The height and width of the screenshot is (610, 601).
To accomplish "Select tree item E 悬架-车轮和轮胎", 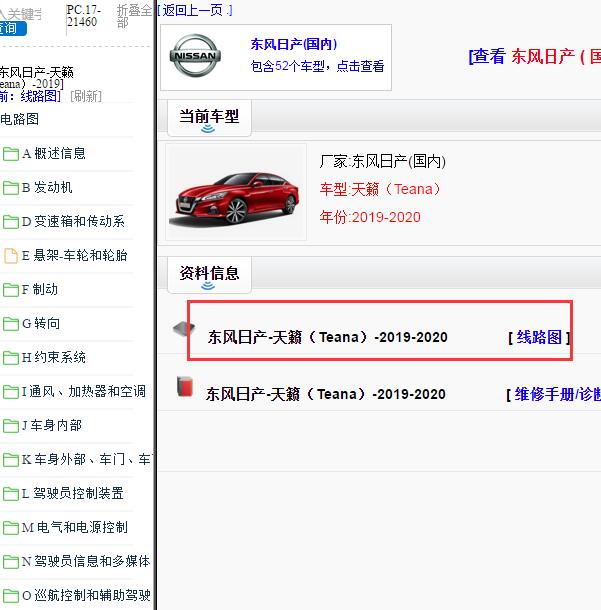I will coord(74,256).
